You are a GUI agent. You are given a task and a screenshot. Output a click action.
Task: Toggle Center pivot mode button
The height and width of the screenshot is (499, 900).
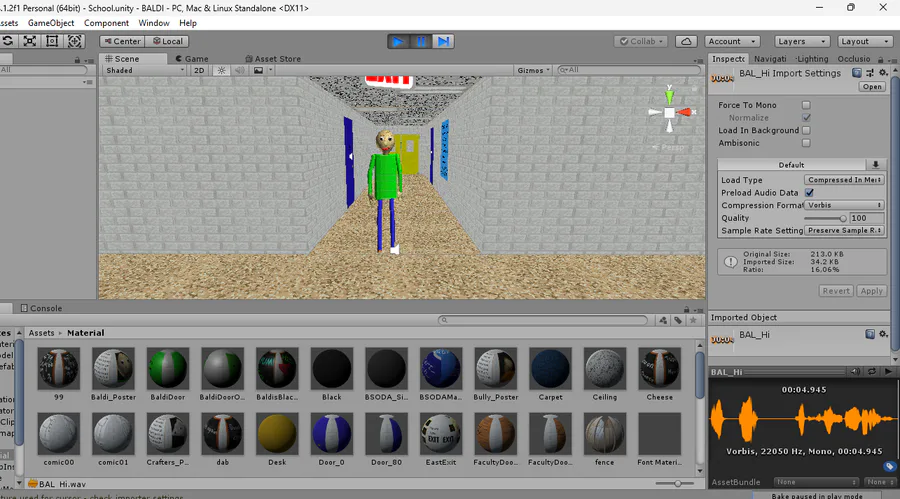[122, 41]
